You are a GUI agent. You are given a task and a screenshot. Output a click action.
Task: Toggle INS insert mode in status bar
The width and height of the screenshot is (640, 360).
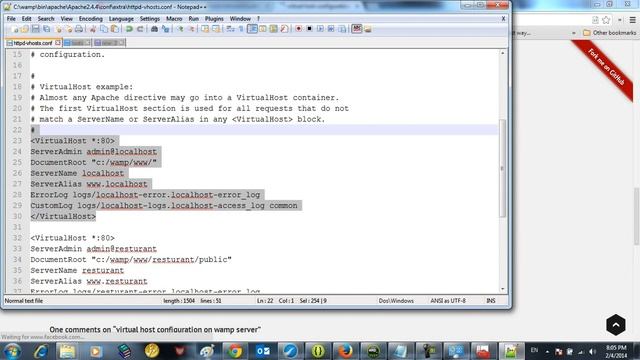[491, 301]
